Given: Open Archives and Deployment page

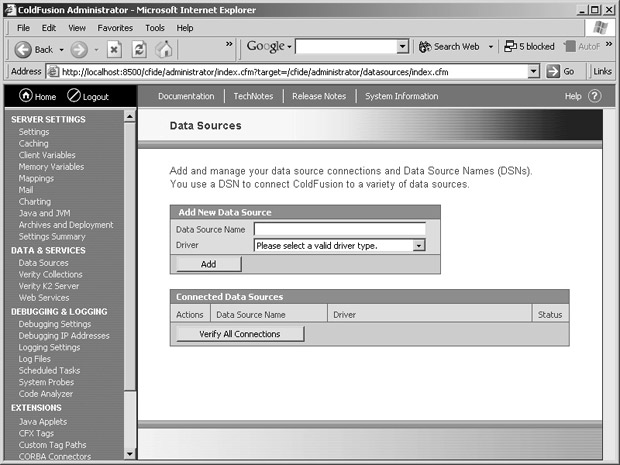Looking at the screenshot, I should 66,225.
